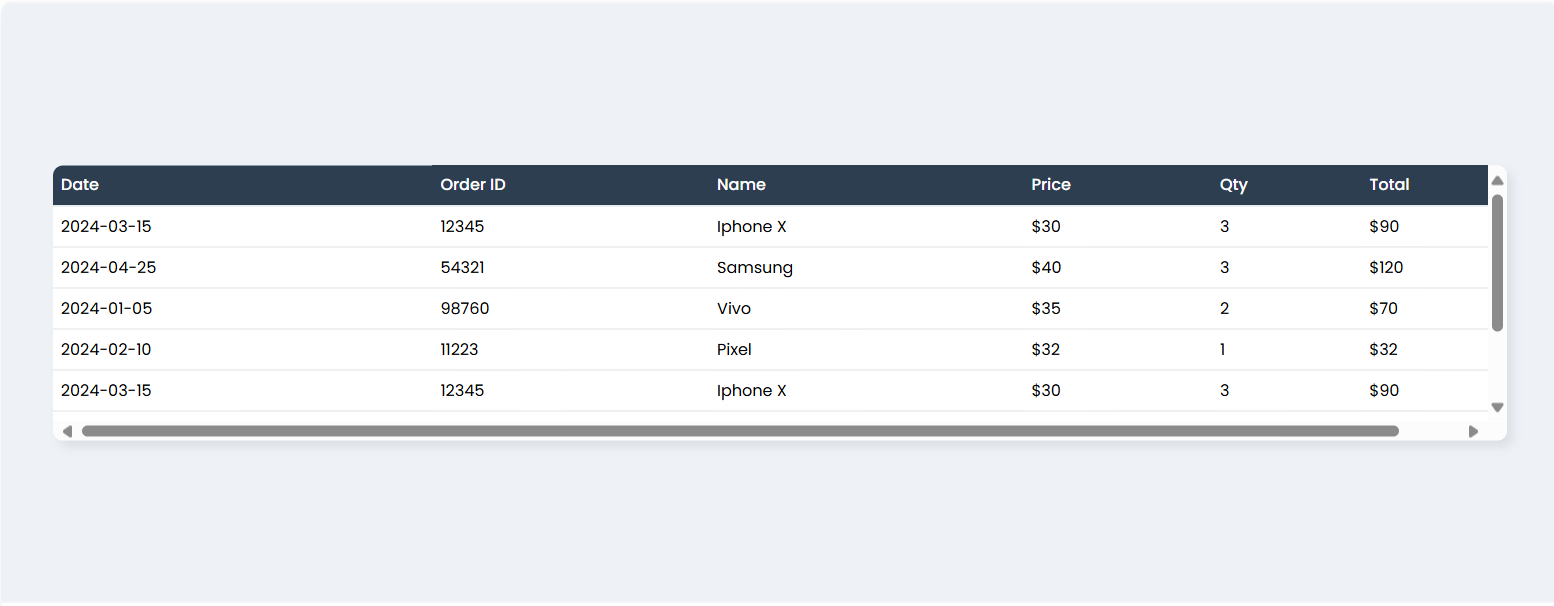Screen dimensions: 1554x606
Task: Click the Vivo name cell
Action: pos(734,309)
